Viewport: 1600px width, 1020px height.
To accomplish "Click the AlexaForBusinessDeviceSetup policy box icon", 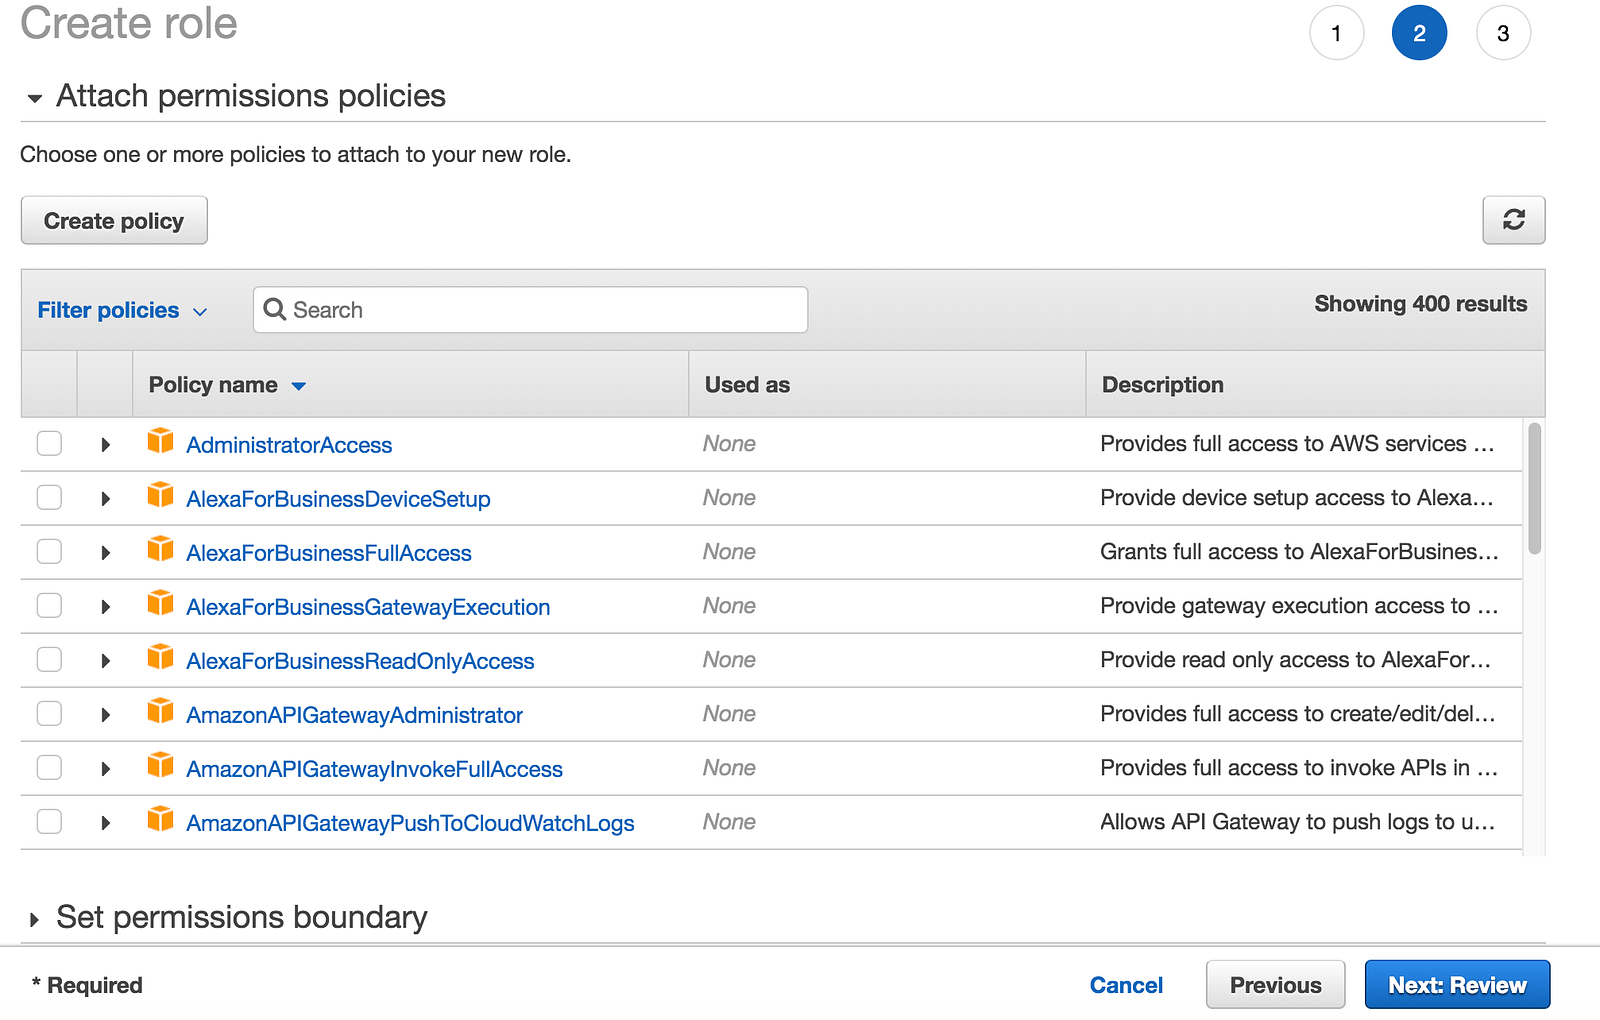I will click(x=160, y=495).
